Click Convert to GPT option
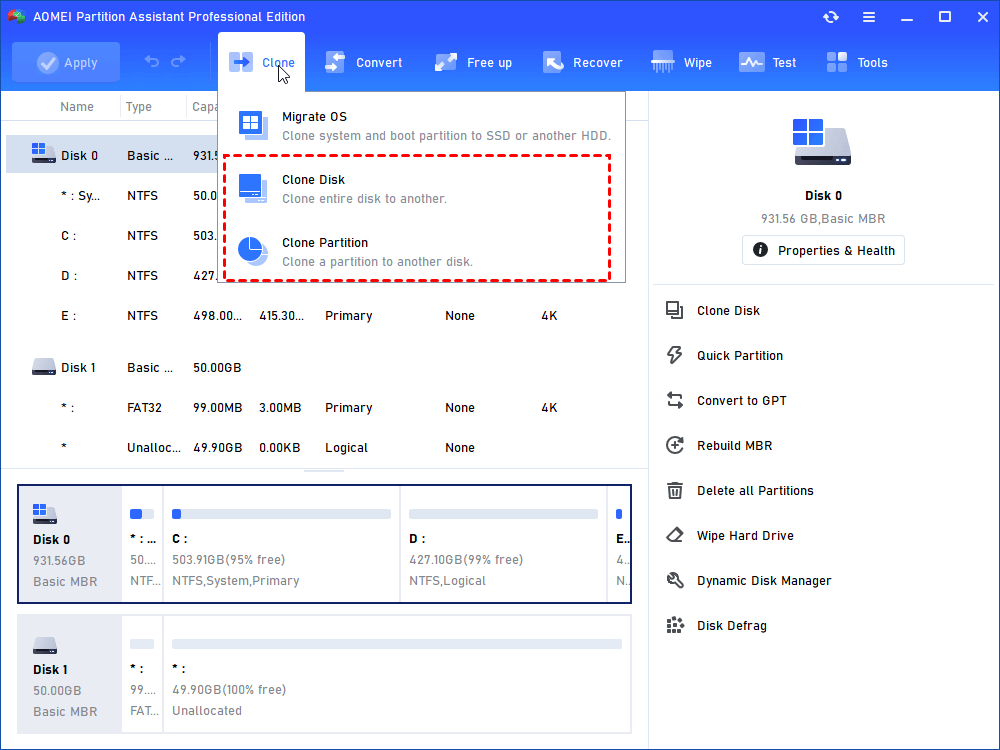Image resolution: width=1000 pixels, height=750 pixels. (x=741, y=401)
